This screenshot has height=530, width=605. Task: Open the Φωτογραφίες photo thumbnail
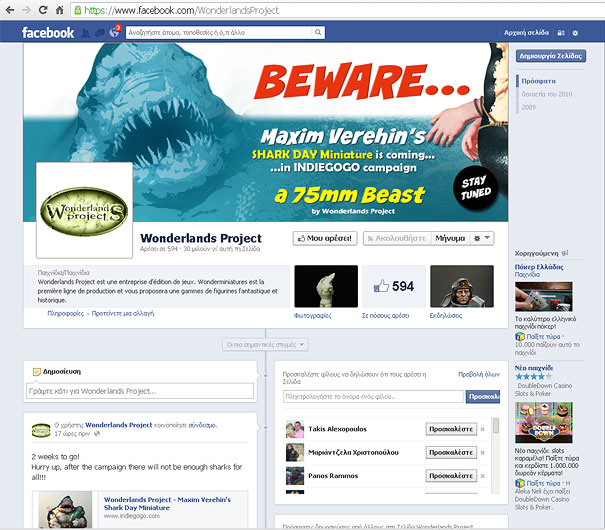tap(326, 286)
